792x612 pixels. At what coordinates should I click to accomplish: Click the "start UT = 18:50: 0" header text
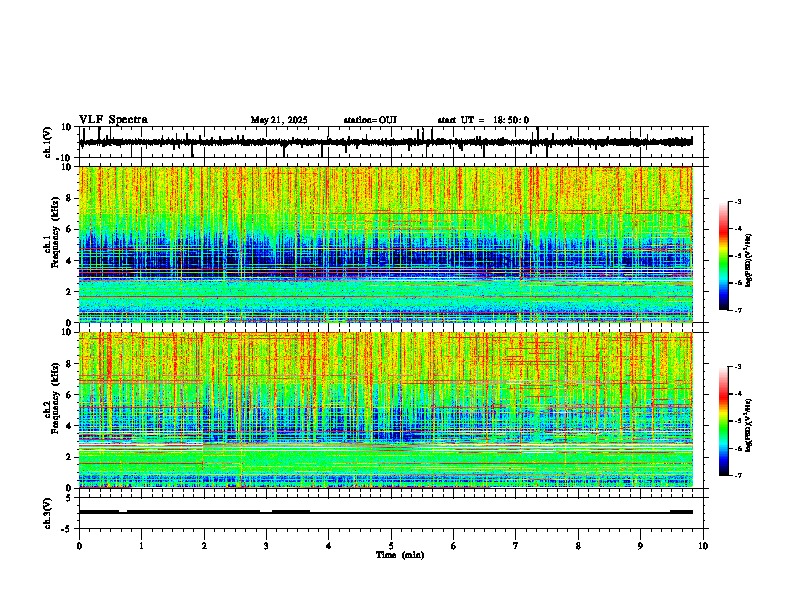483,120
